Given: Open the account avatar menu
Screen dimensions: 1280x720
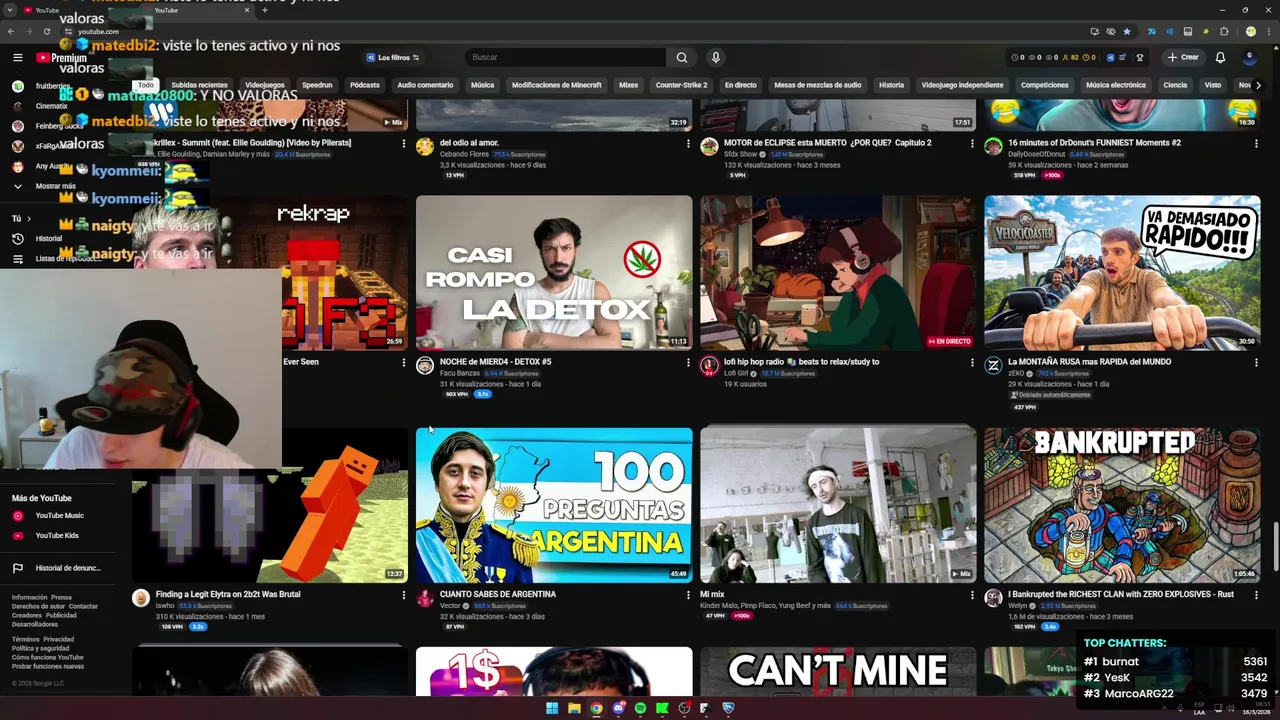Looking at the screenshot, I should click(x=1249, y=57).
